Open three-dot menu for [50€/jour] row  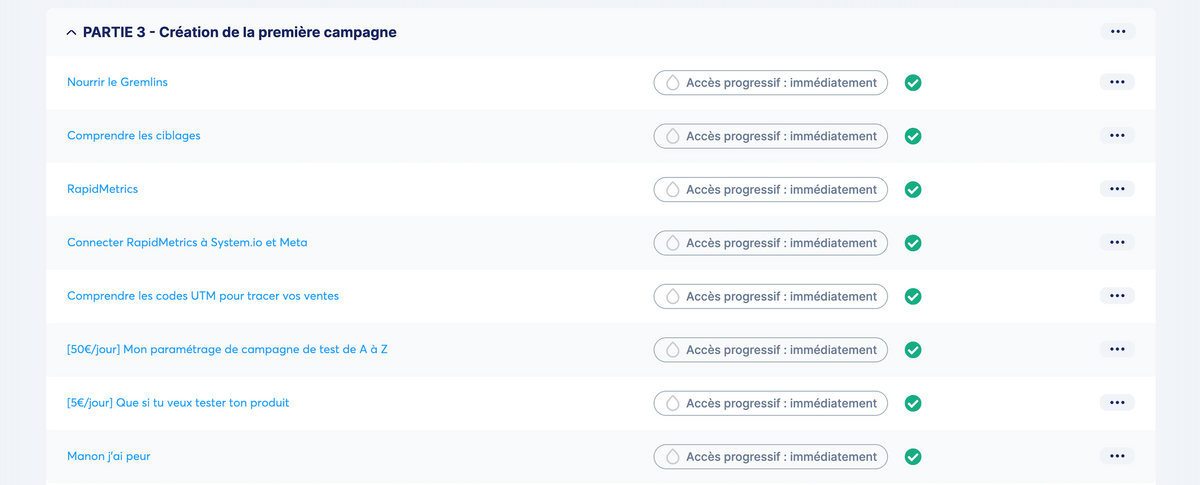(x=1117, y=349)
